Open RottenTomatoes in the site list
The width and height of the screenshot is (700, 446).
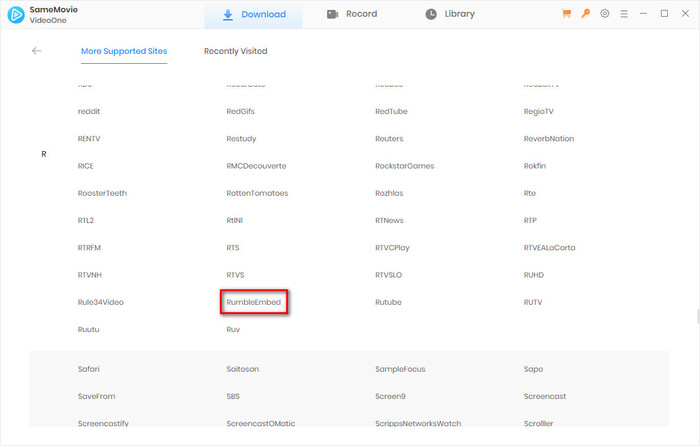pos(257,193)
